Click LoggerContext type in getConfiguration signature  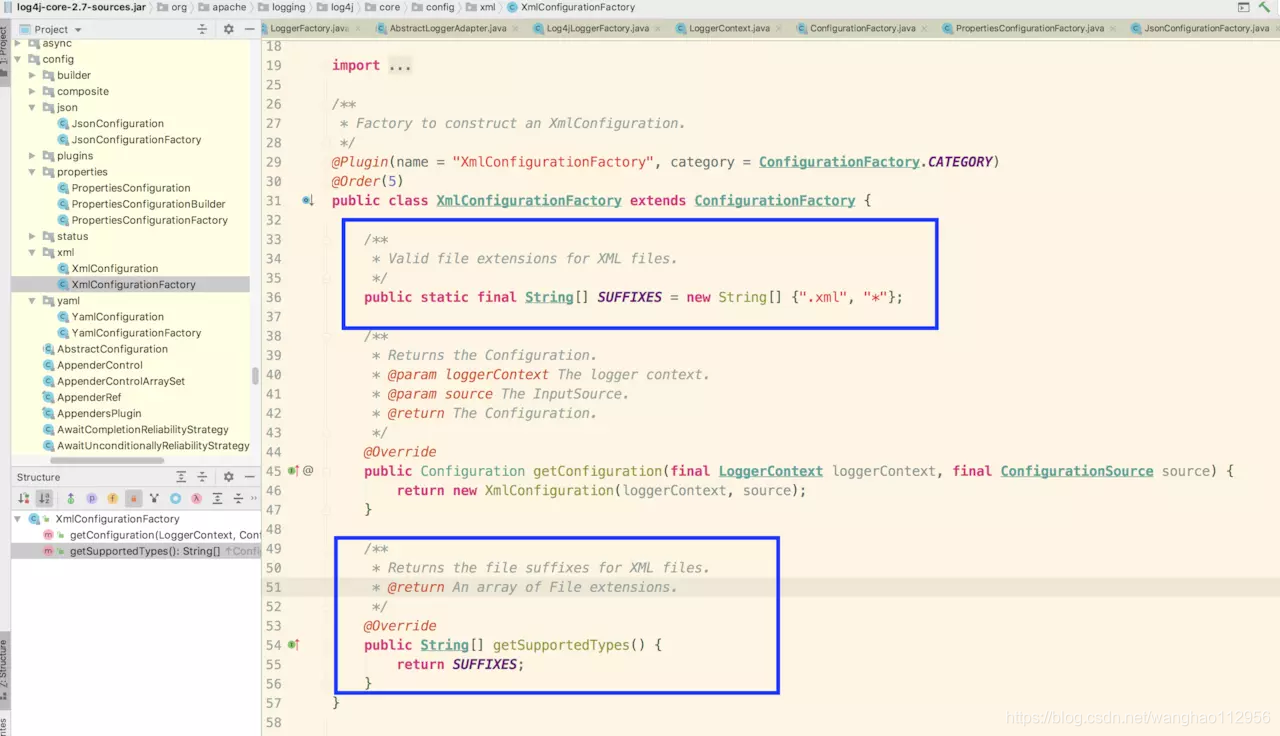tap(770, 471)
